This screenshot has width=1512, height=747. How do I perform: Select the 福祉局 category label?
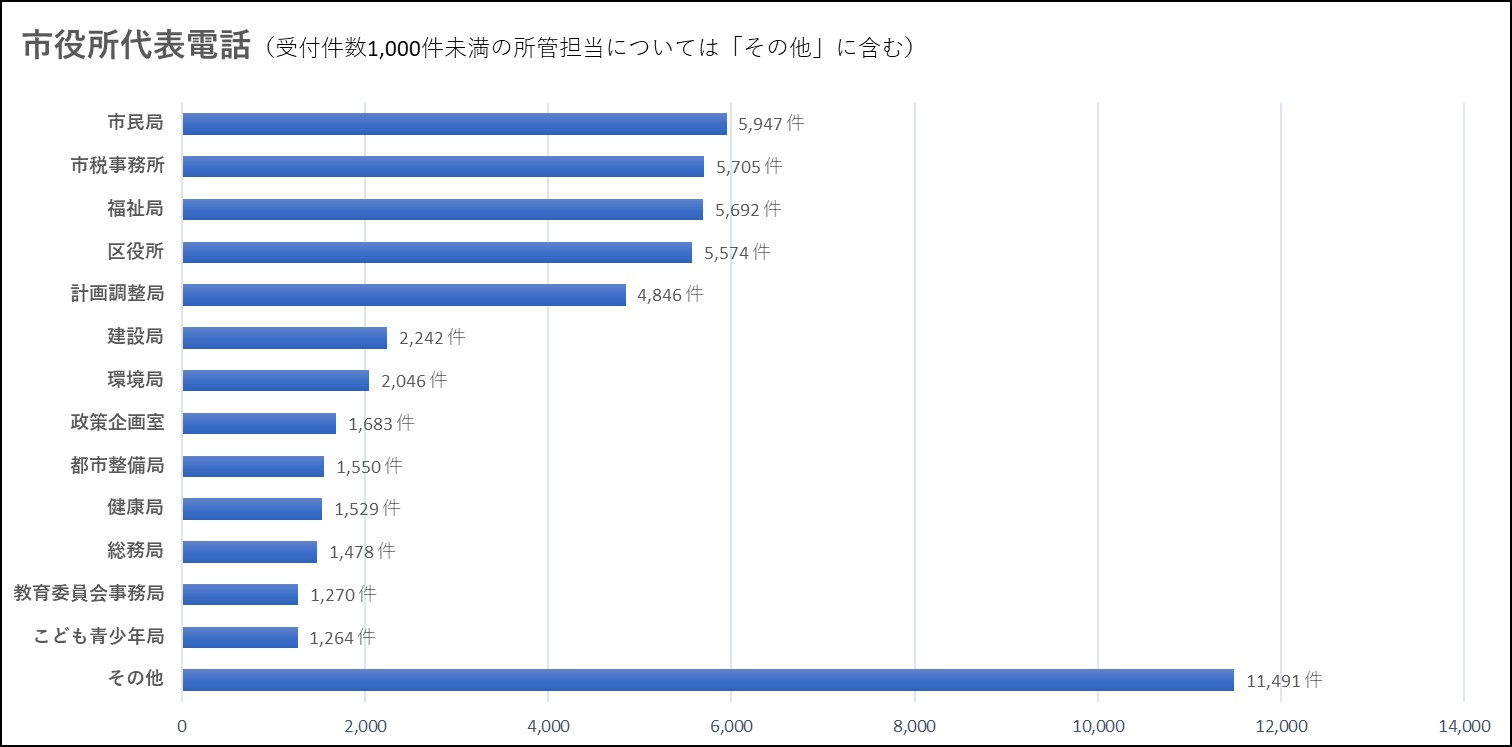pyautogui.click(x=135, y=208)
